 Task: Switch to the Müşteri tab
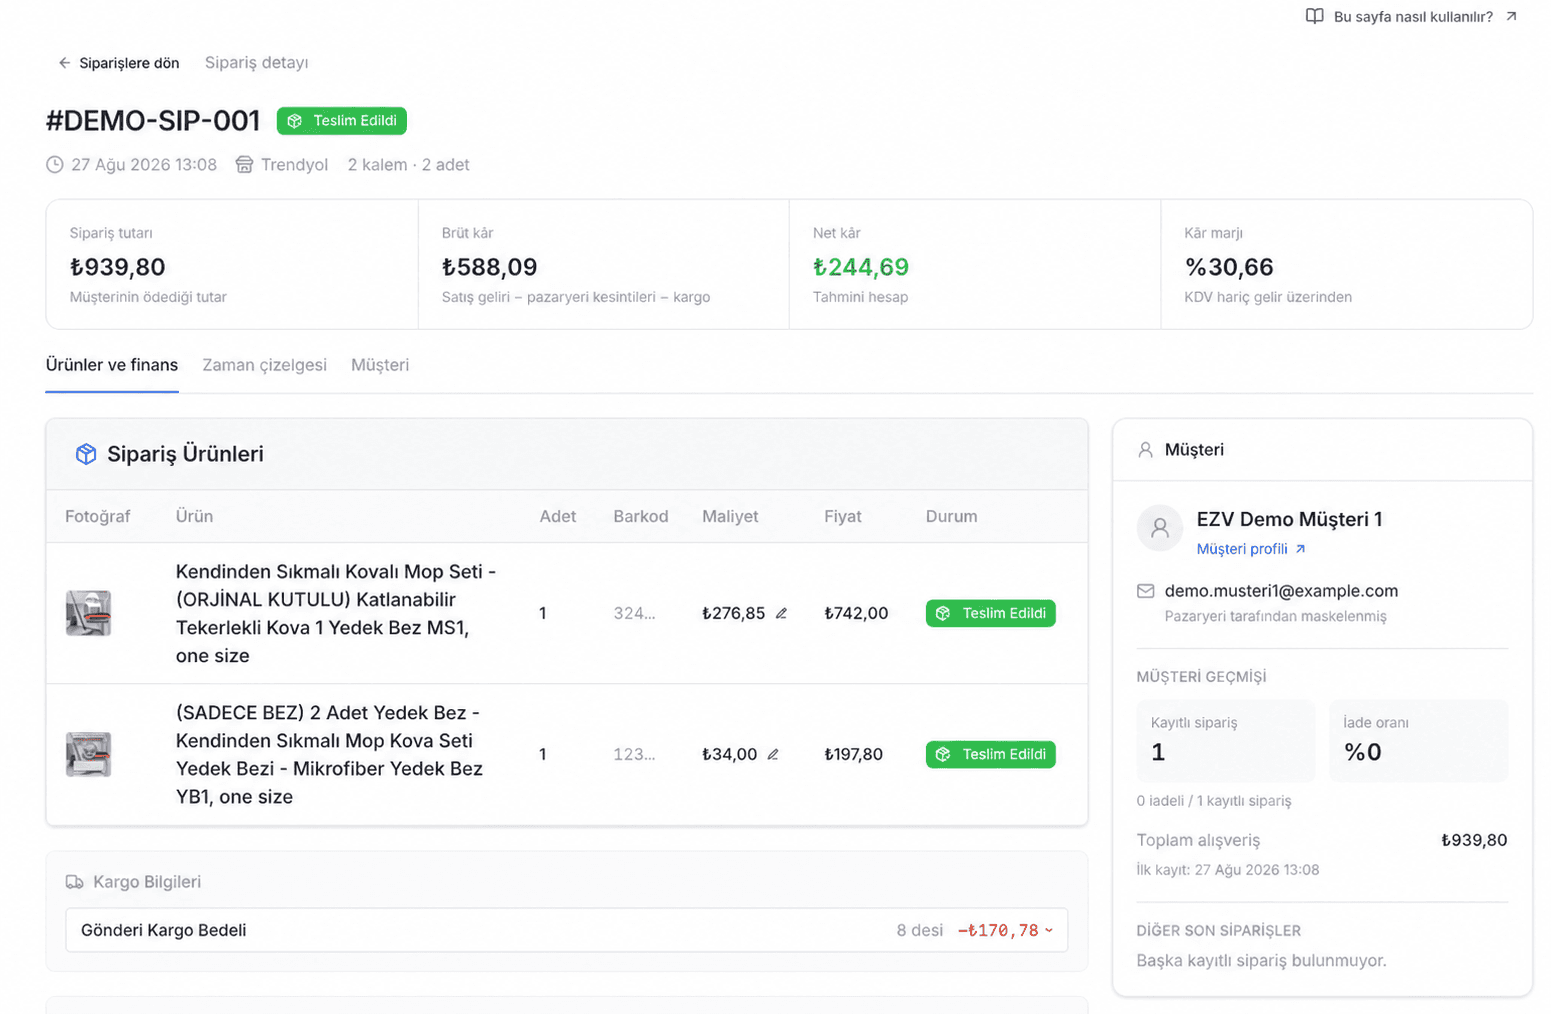pyautogui.click(x=380, y=365)
